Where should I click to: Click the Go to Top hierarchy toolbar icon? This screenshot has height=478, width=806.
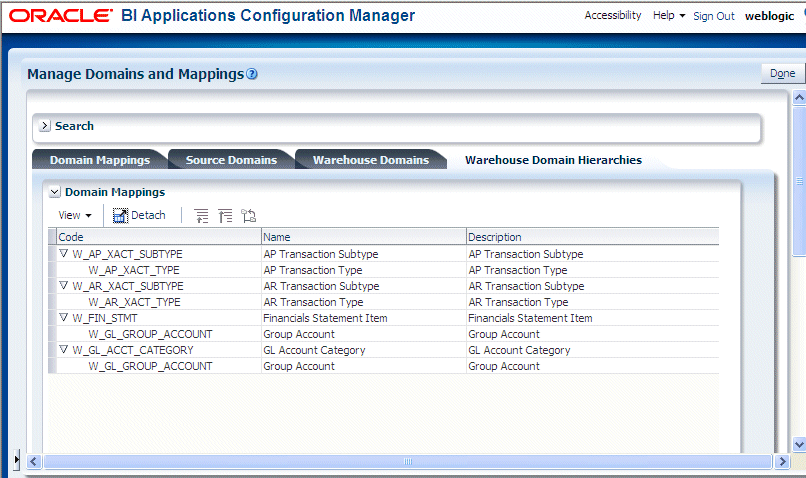coord(225,216)
